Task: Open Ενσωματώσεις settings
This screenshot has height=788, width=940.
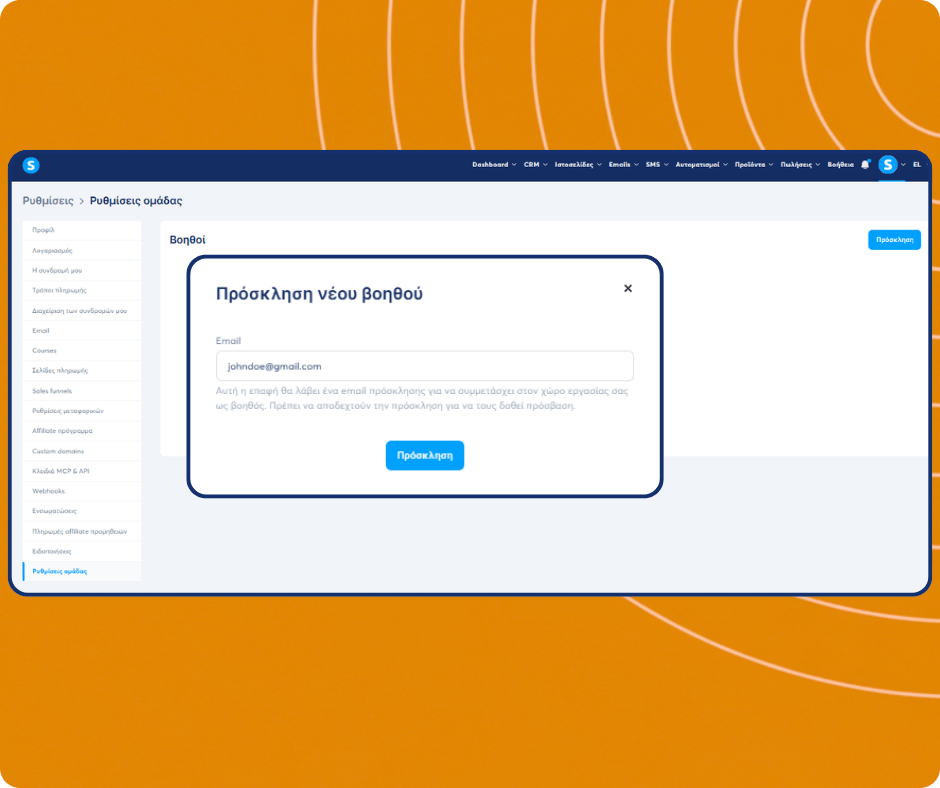Action: (x=82, y=511)
